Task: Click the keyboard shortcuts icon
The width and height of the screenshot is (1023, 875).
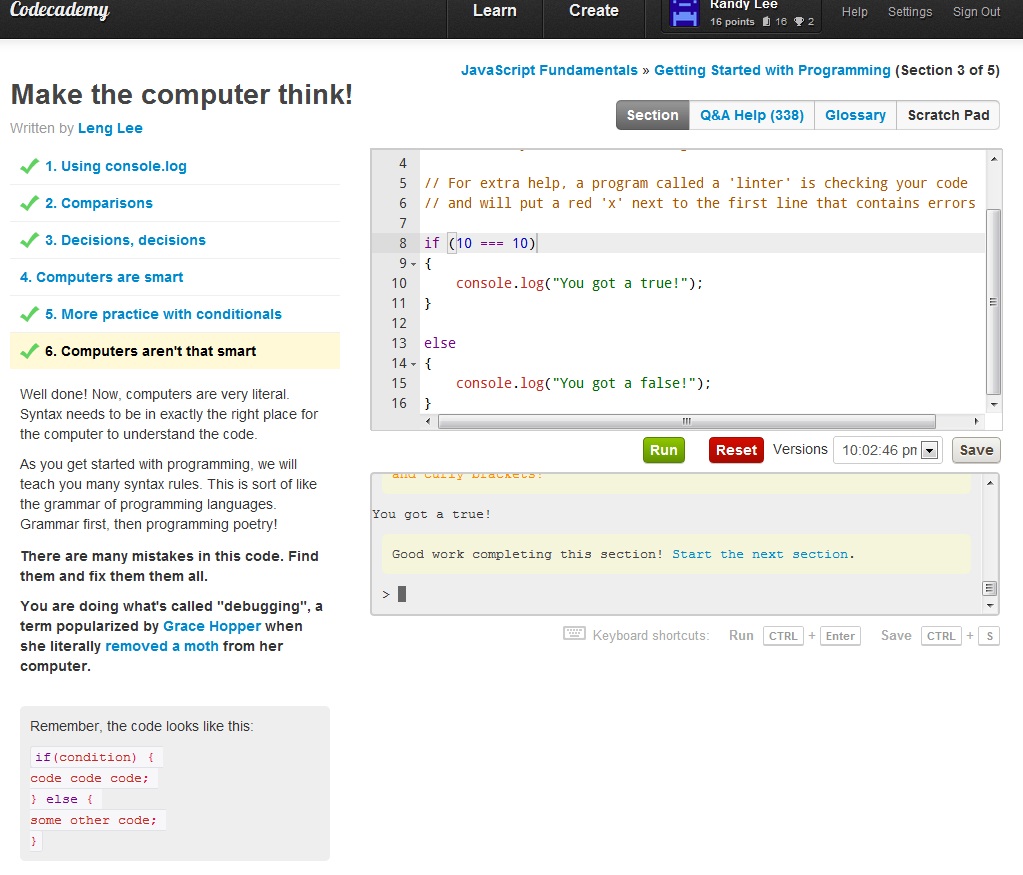Action: pos(574,635)
